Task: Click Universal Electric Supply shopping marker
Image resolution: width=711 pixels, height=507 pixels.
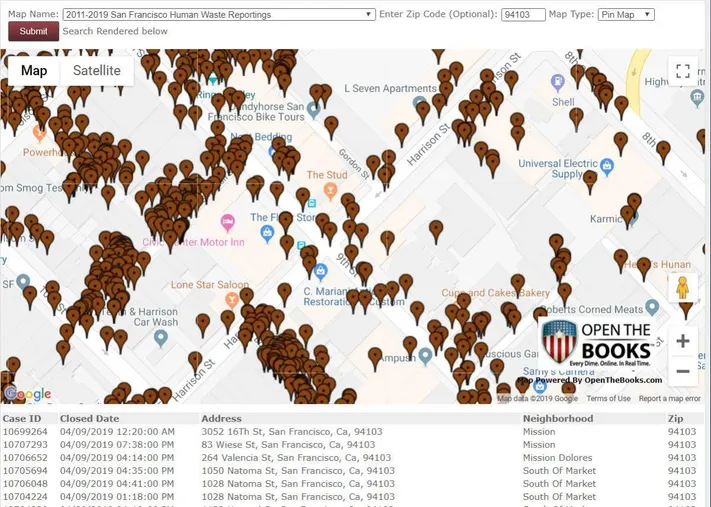Action: pyautogui.click(x=607, y=166)
